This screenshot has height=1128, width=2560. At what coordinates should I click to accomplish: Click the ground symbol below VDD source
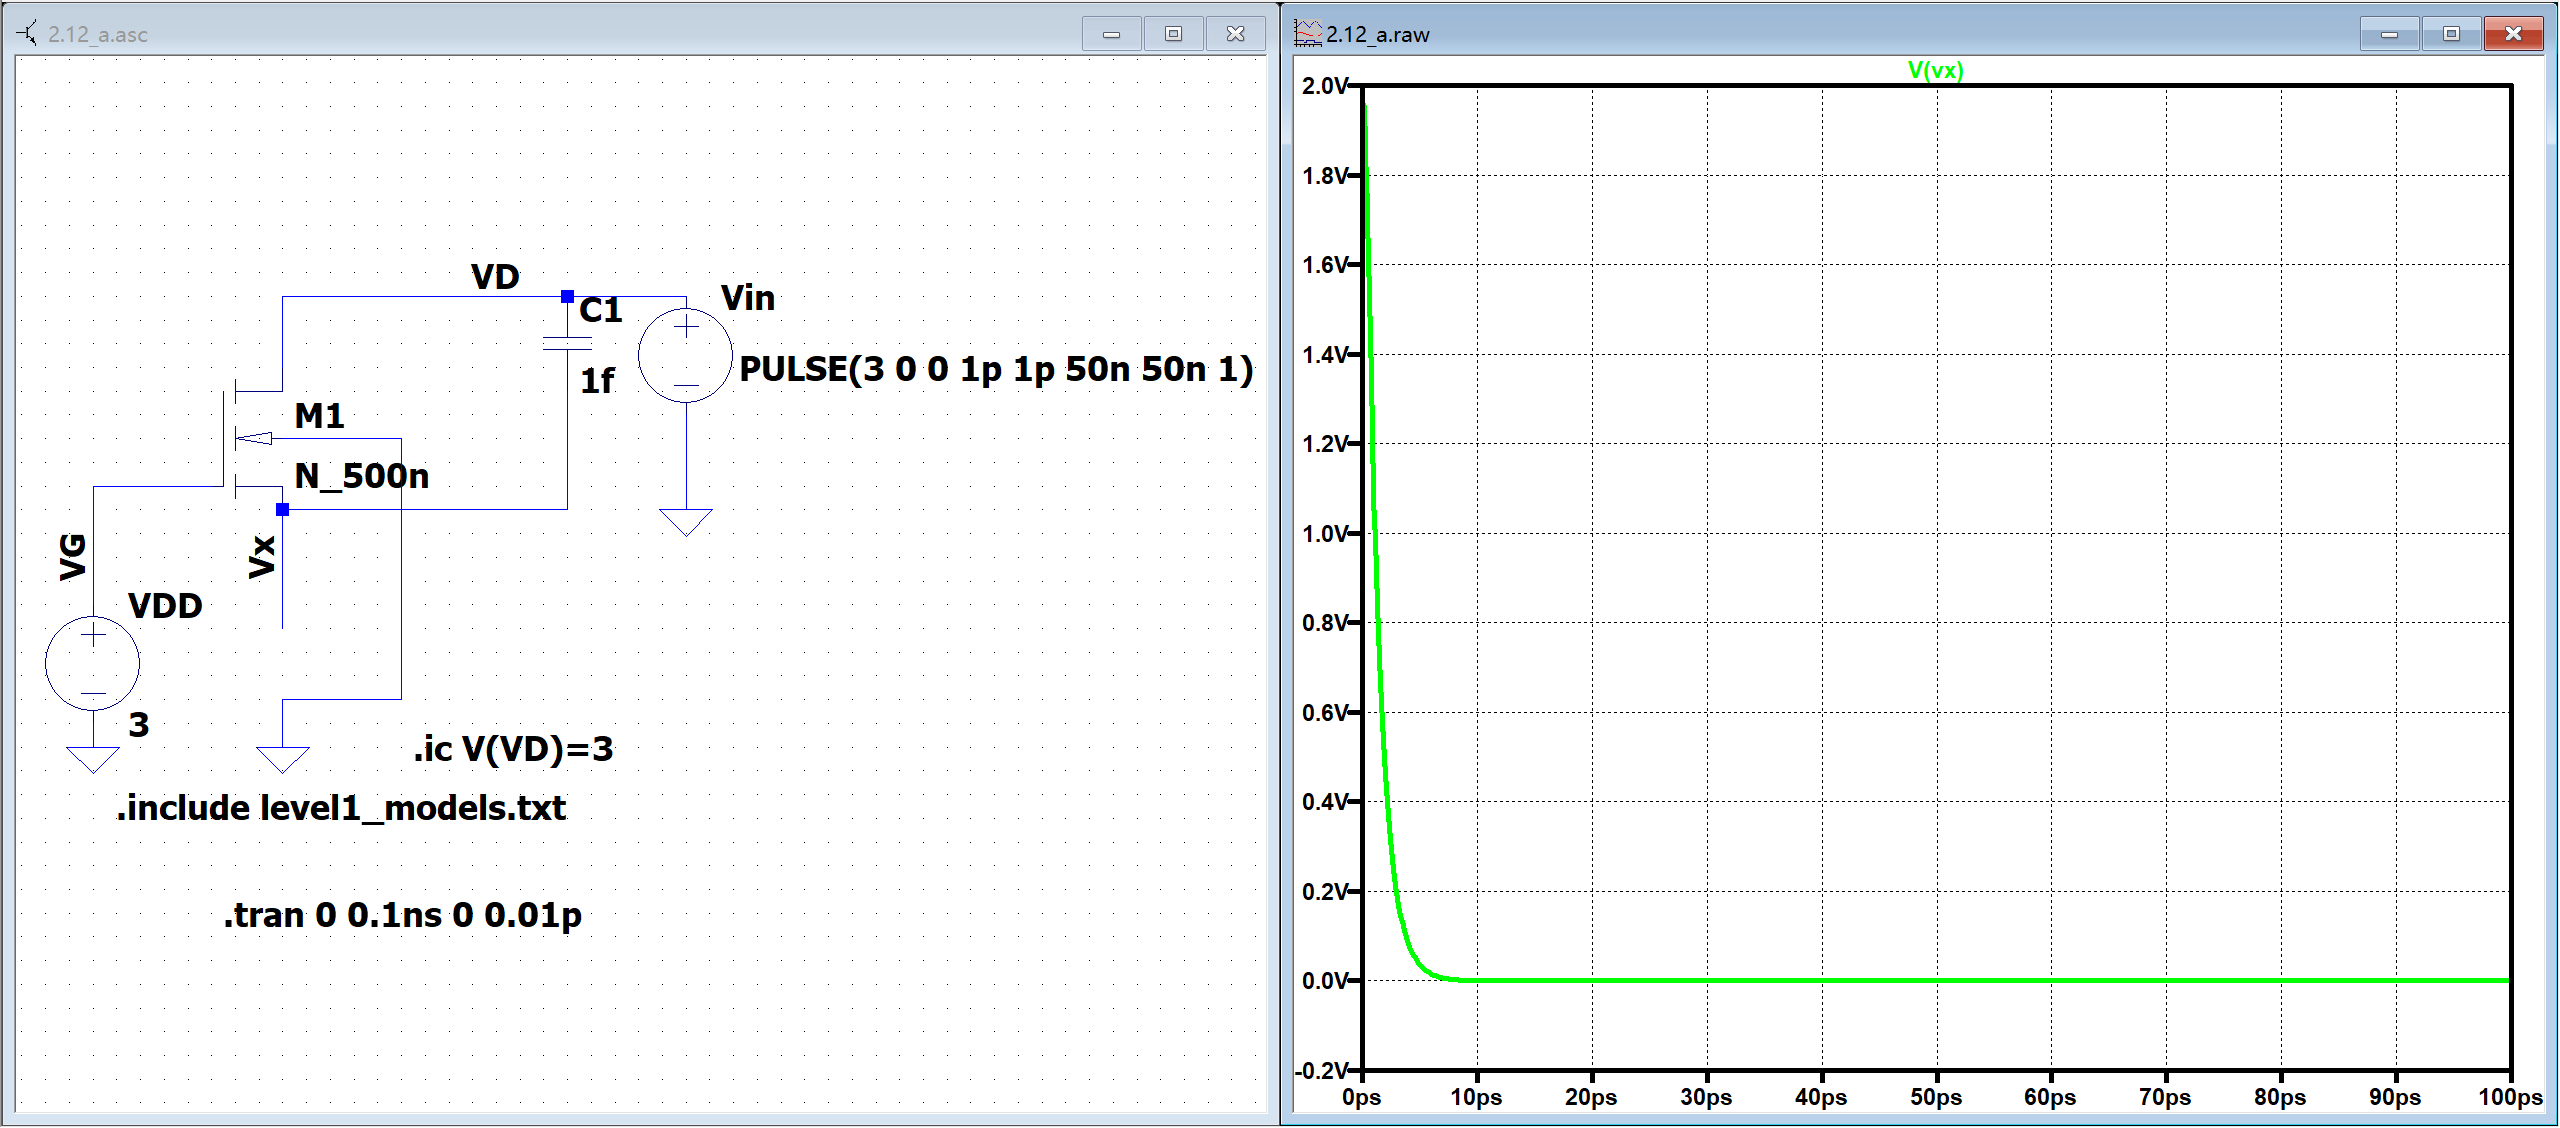[x=93, y=759]
